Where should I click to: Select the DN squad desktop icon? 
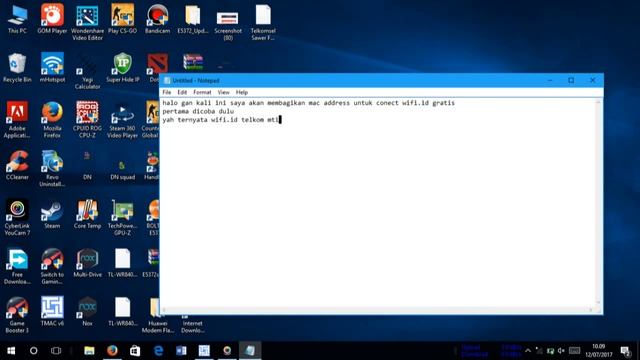122,169
